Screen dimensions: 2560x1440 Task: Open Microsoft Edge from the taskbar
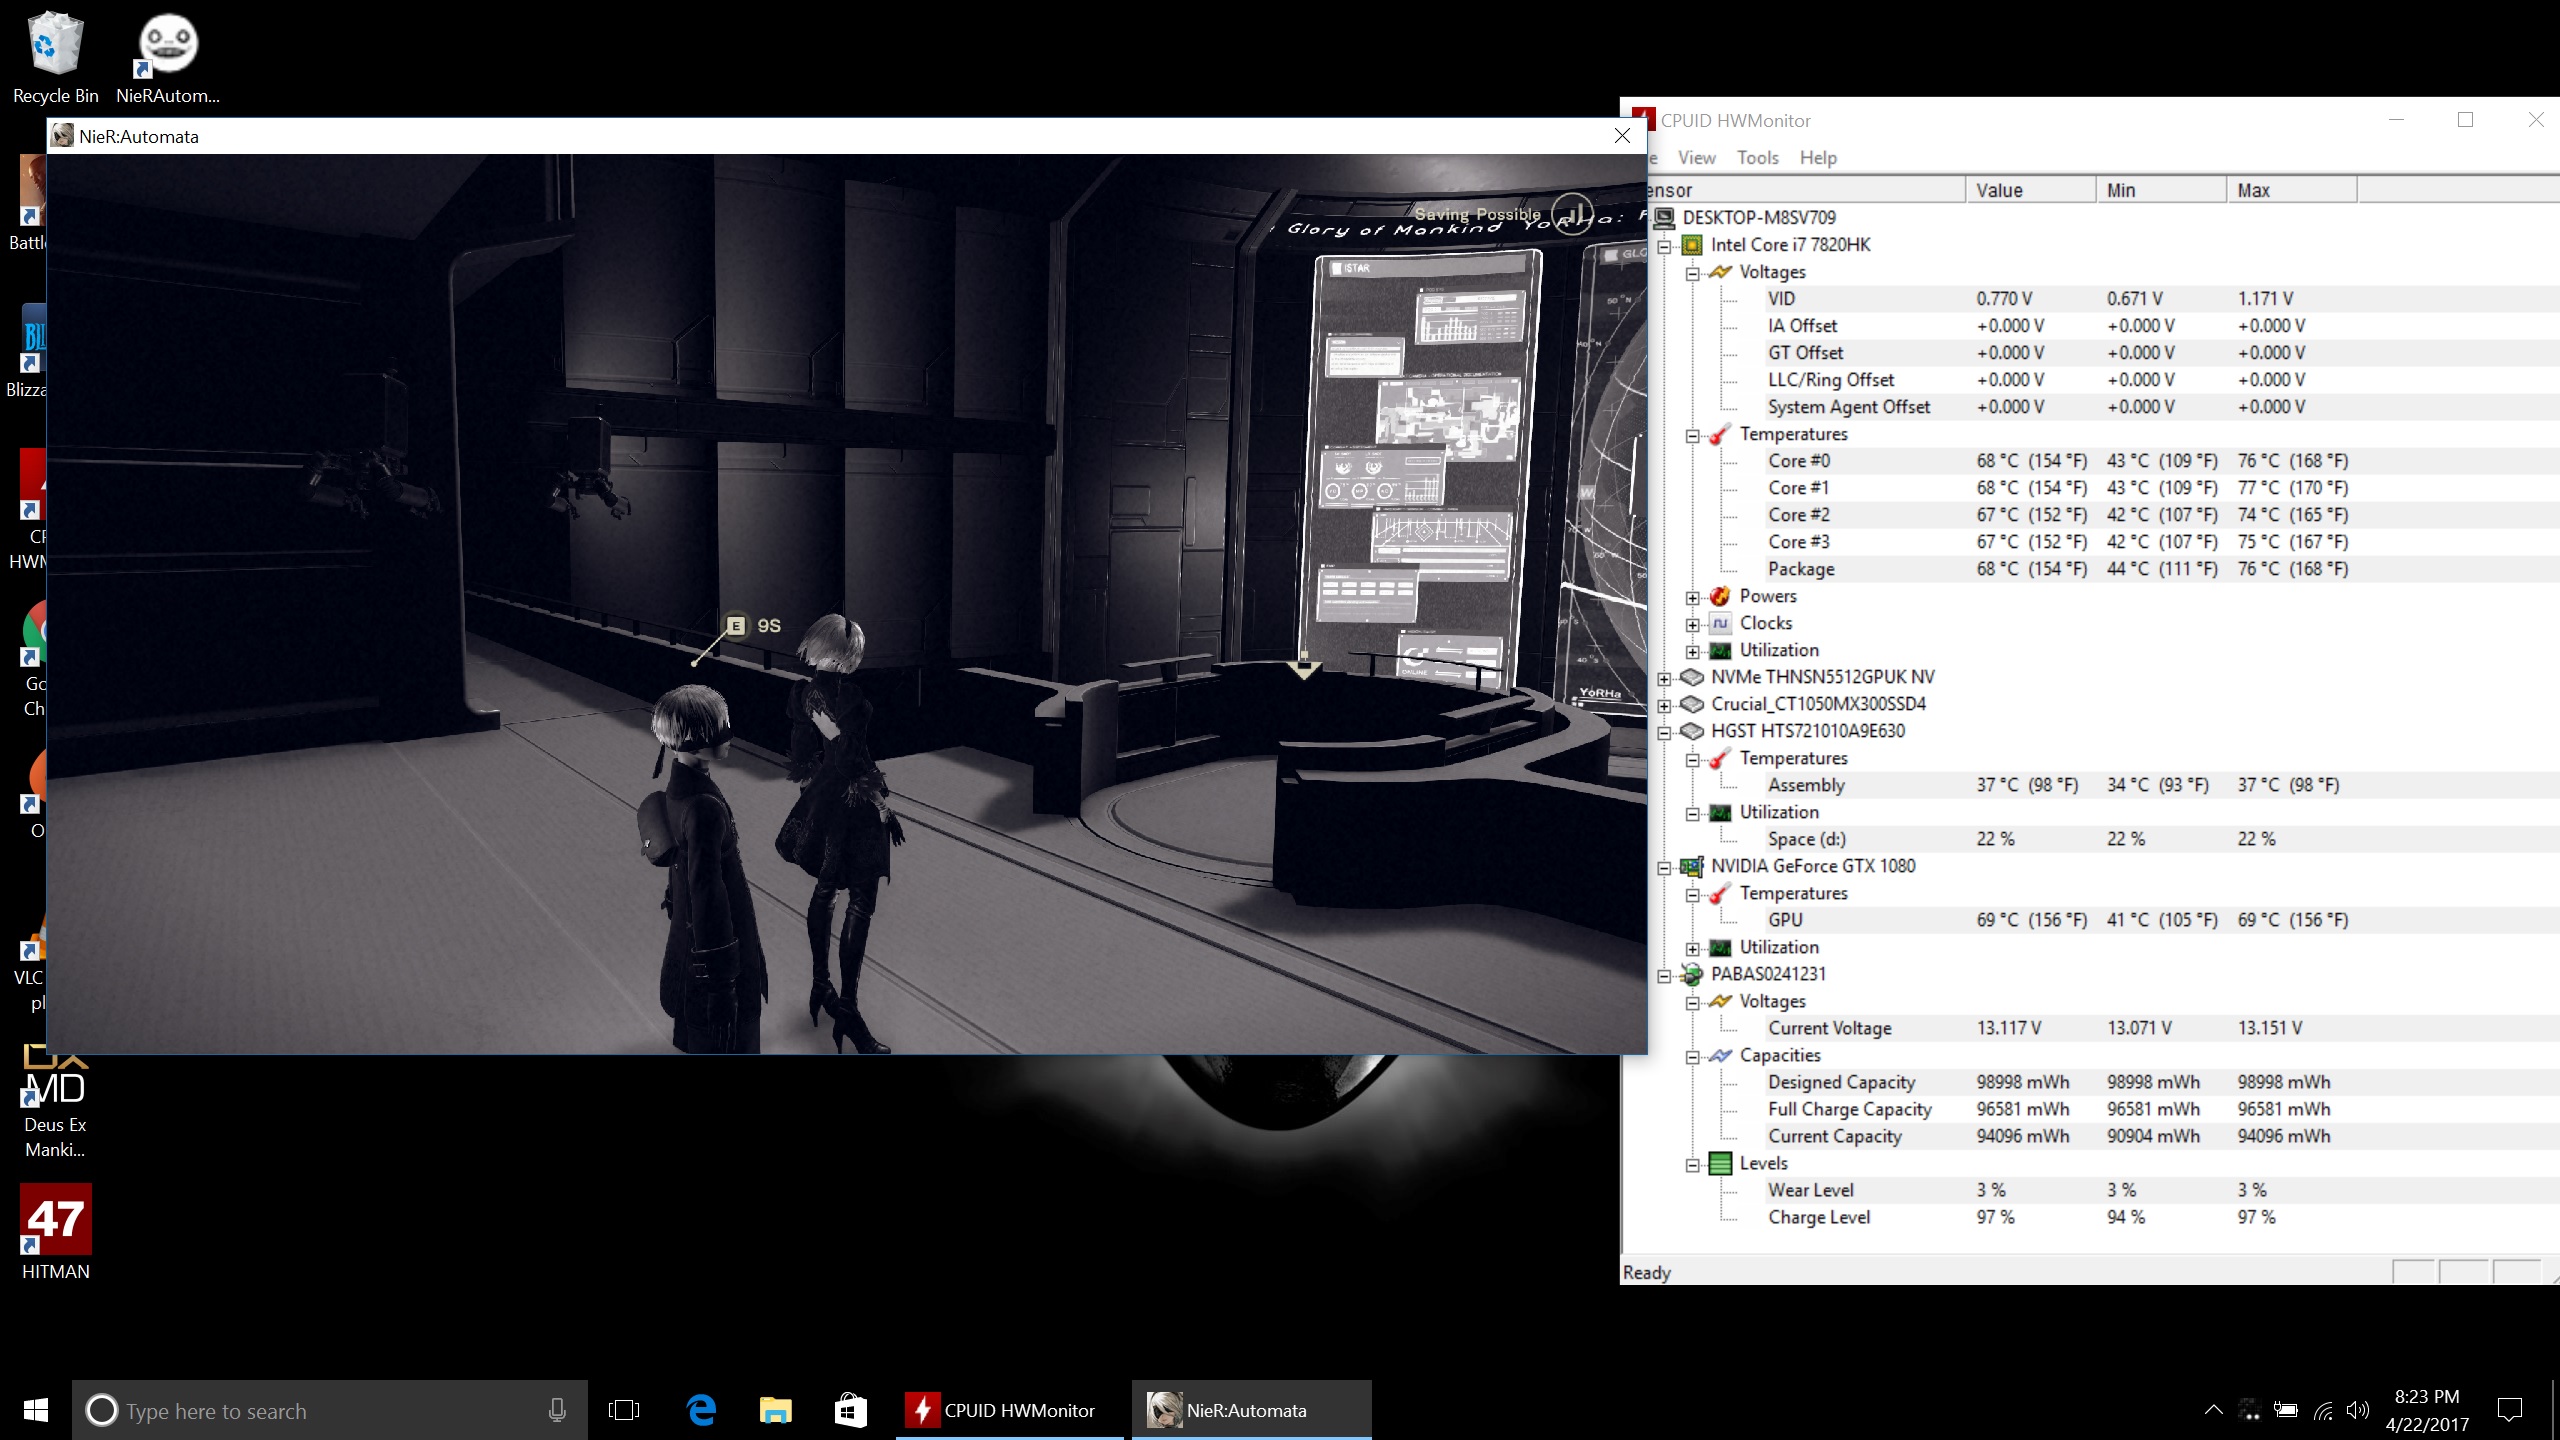(702, 1410)
